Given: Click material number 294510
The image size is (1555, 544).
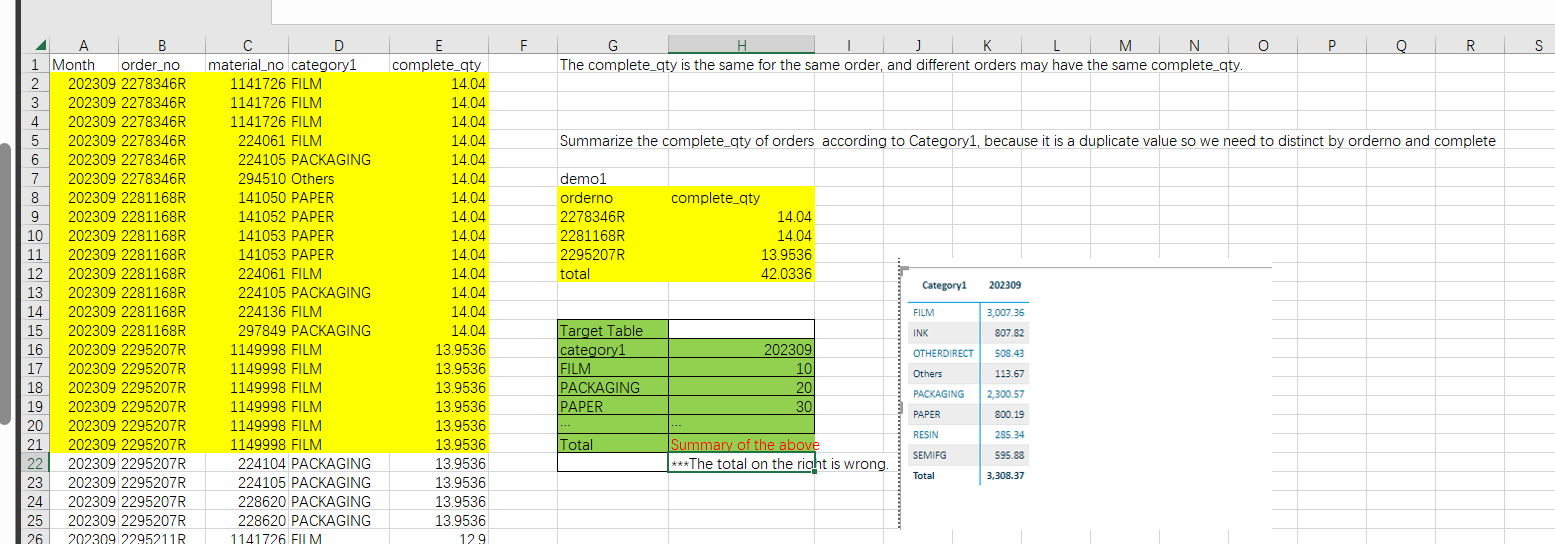Looking at the screenshot, I should (246, 179).
